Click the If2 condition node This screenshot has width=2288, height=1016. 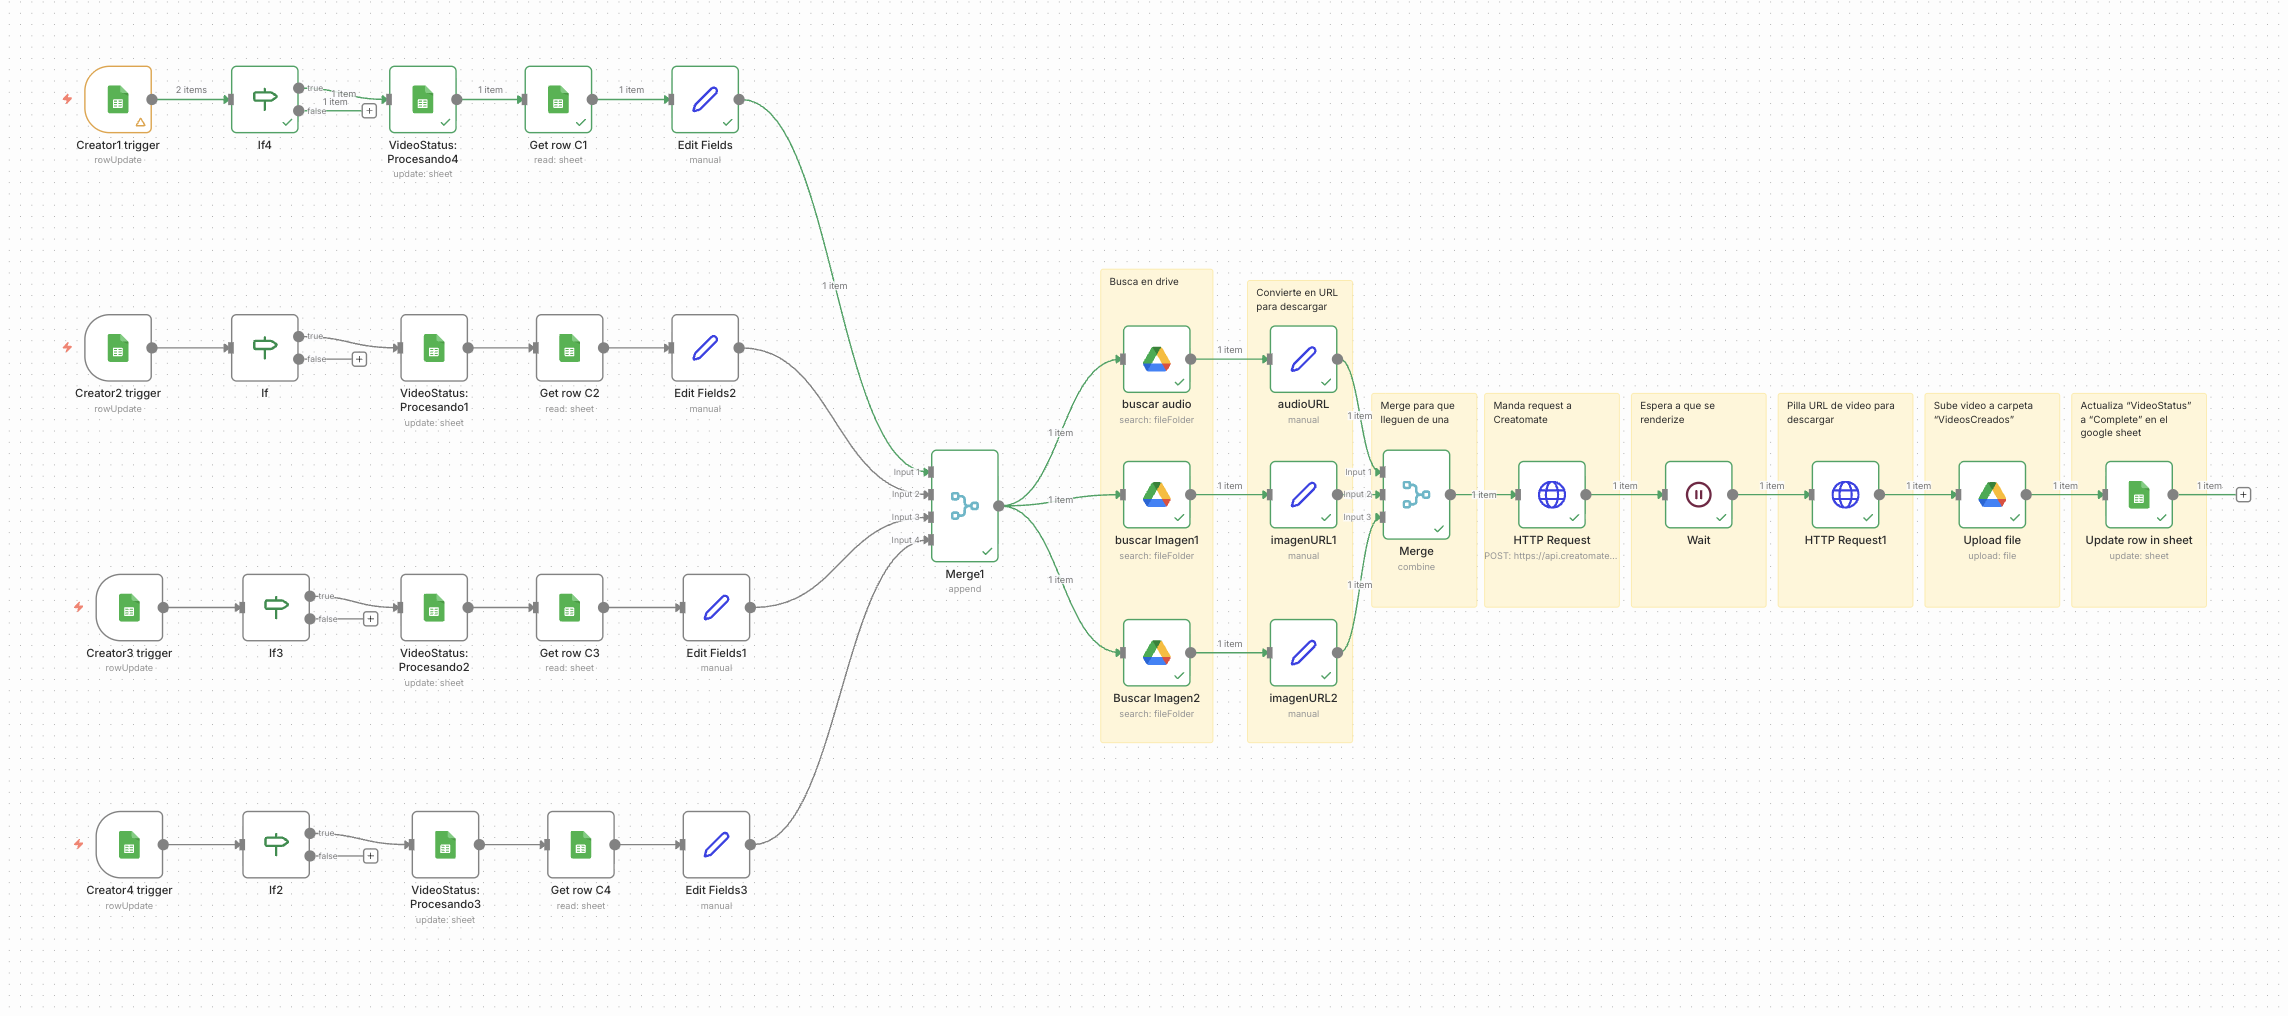click(276, 845)
